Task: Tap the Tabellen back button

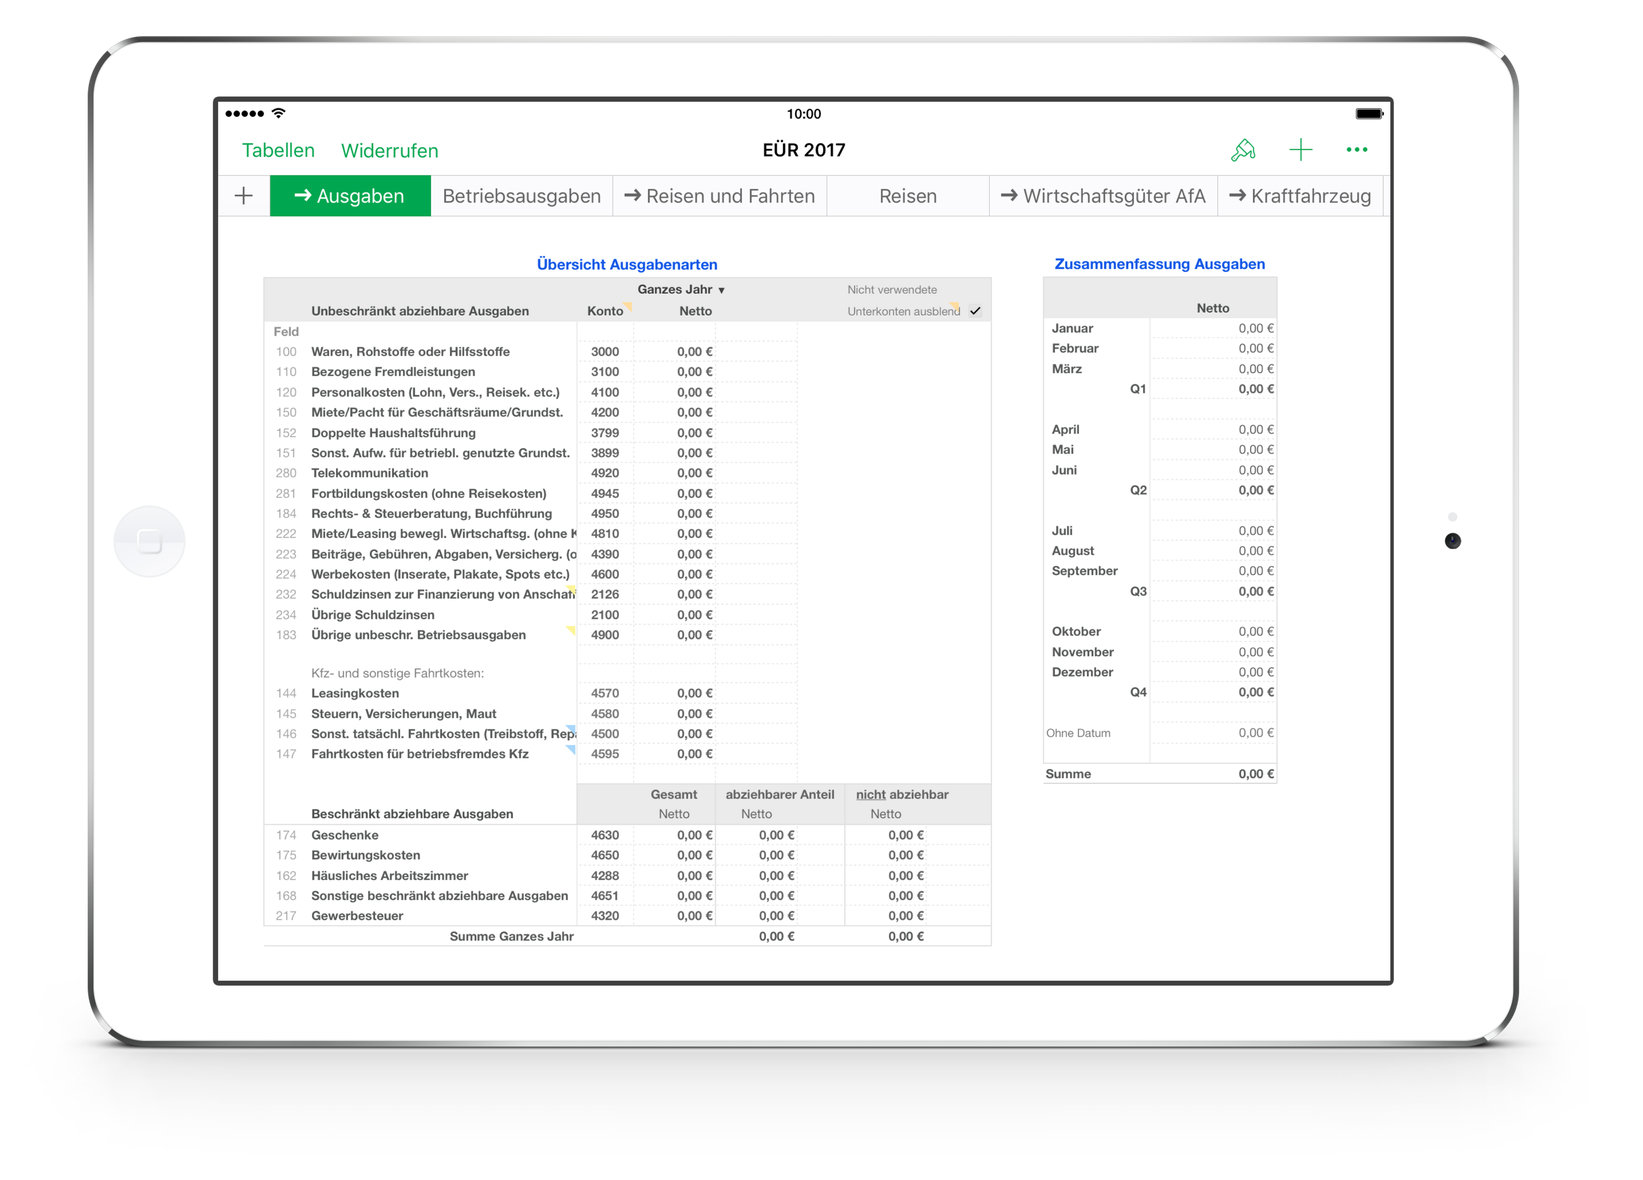Action: pos(278,151)
